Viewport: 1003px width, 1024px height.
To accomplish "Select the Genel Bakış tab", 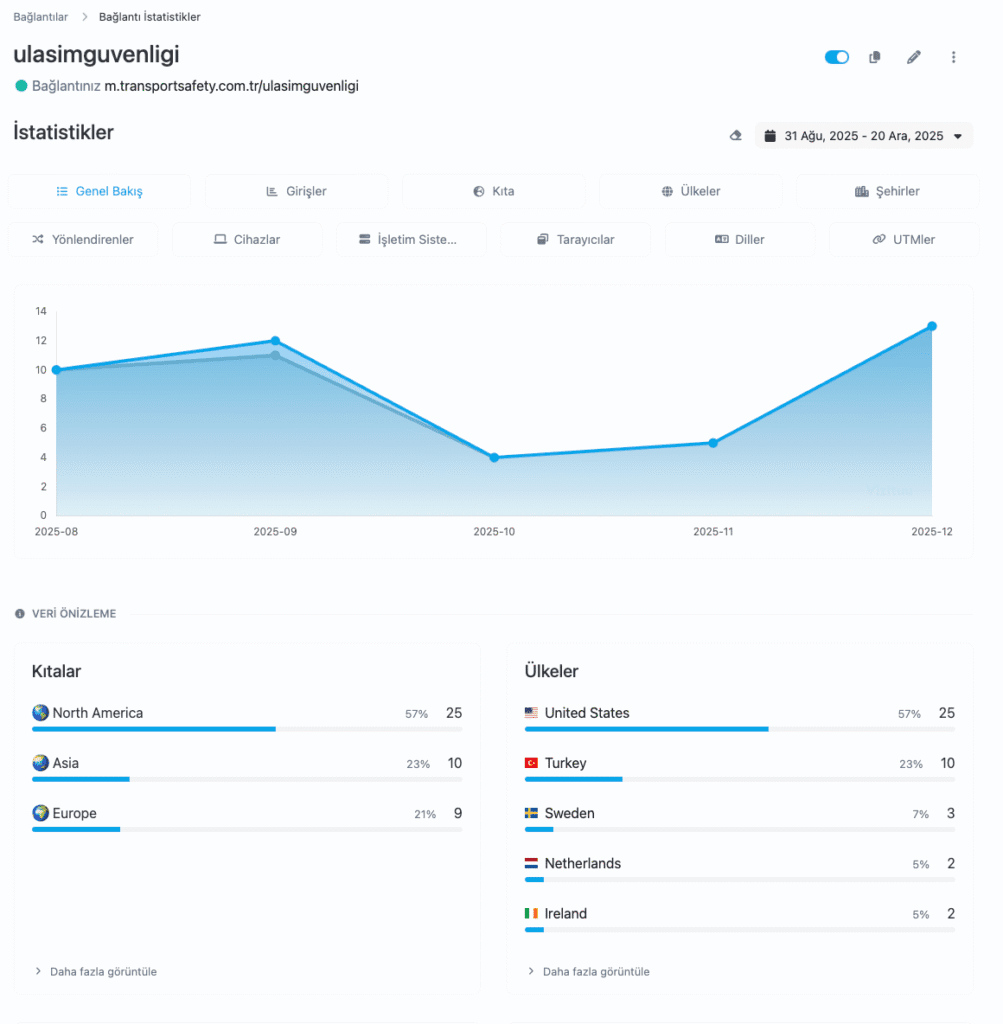I will [x=99, y=191].
